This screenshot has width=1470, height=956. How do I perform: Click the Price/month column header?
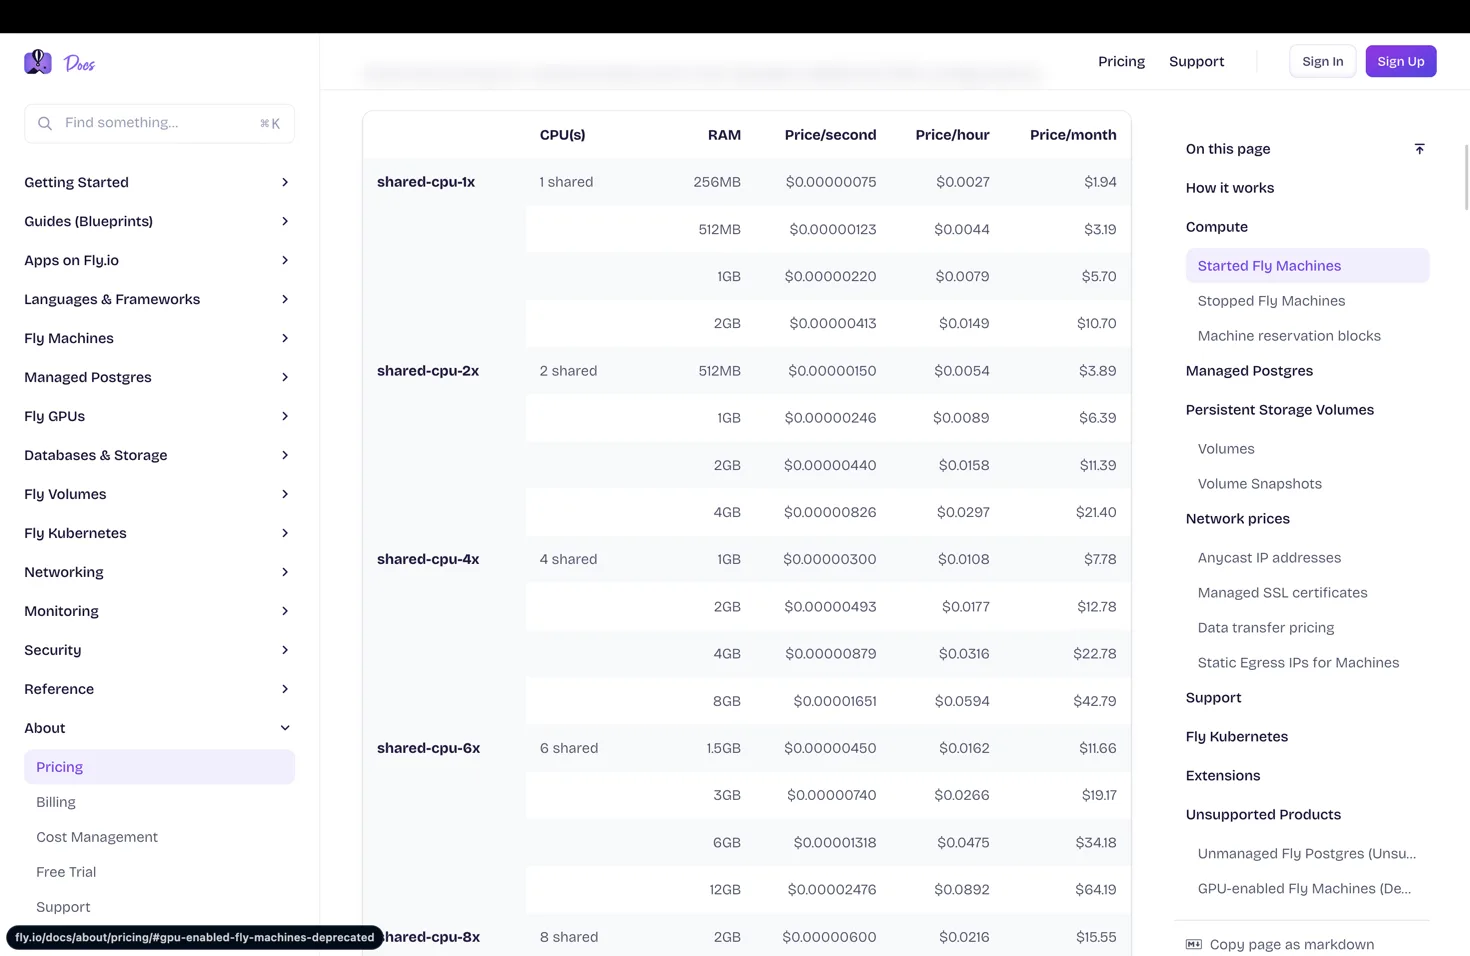click(1073, 135)
